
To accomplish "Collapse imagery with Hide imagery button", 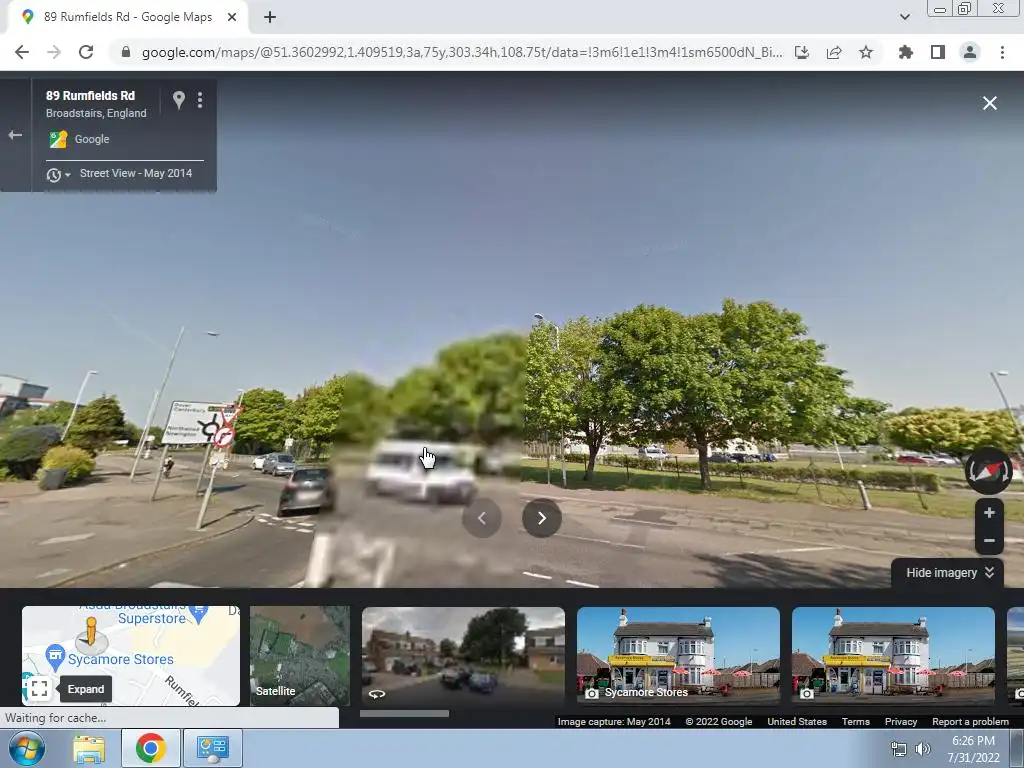I will (x=949, y=573).
